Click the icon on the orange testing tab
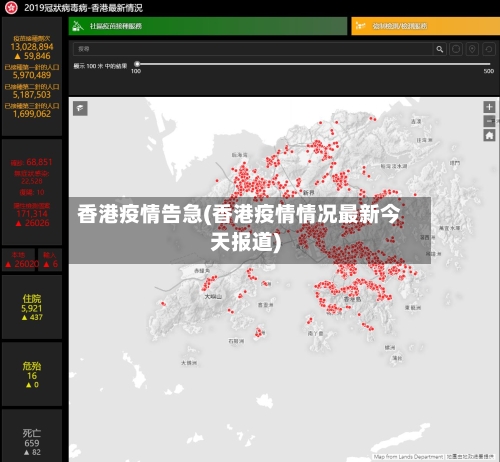Viewport: 500px width, 462px height. 360,26
